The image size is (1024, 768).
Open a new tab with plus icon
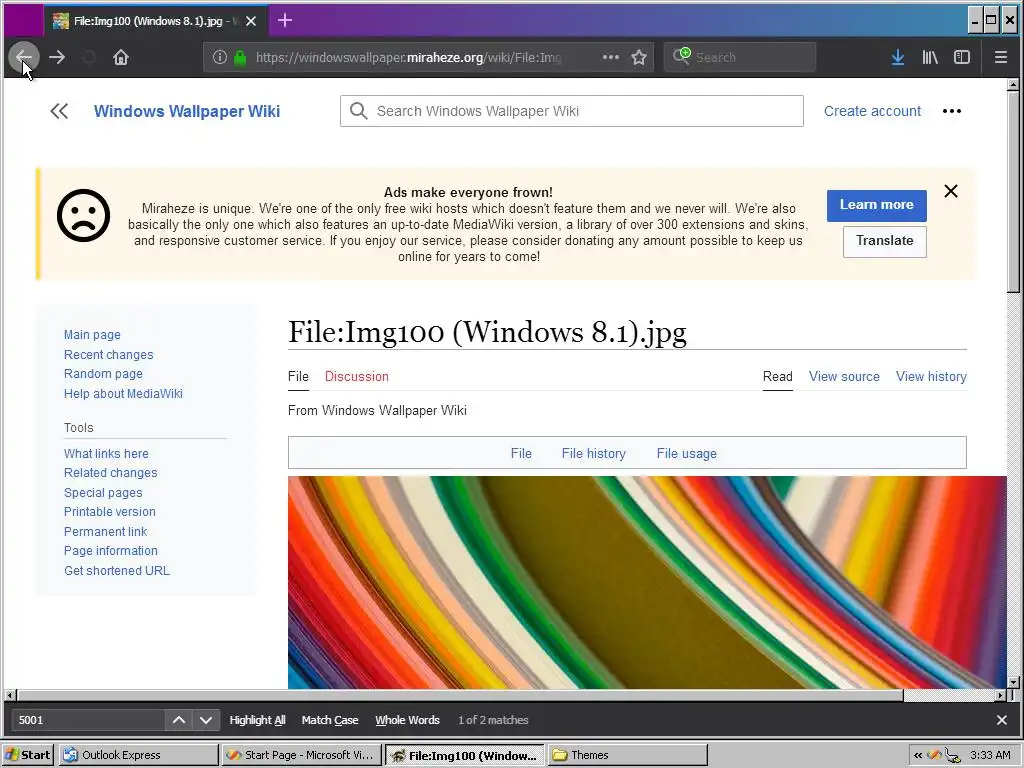tap(285, 20)
